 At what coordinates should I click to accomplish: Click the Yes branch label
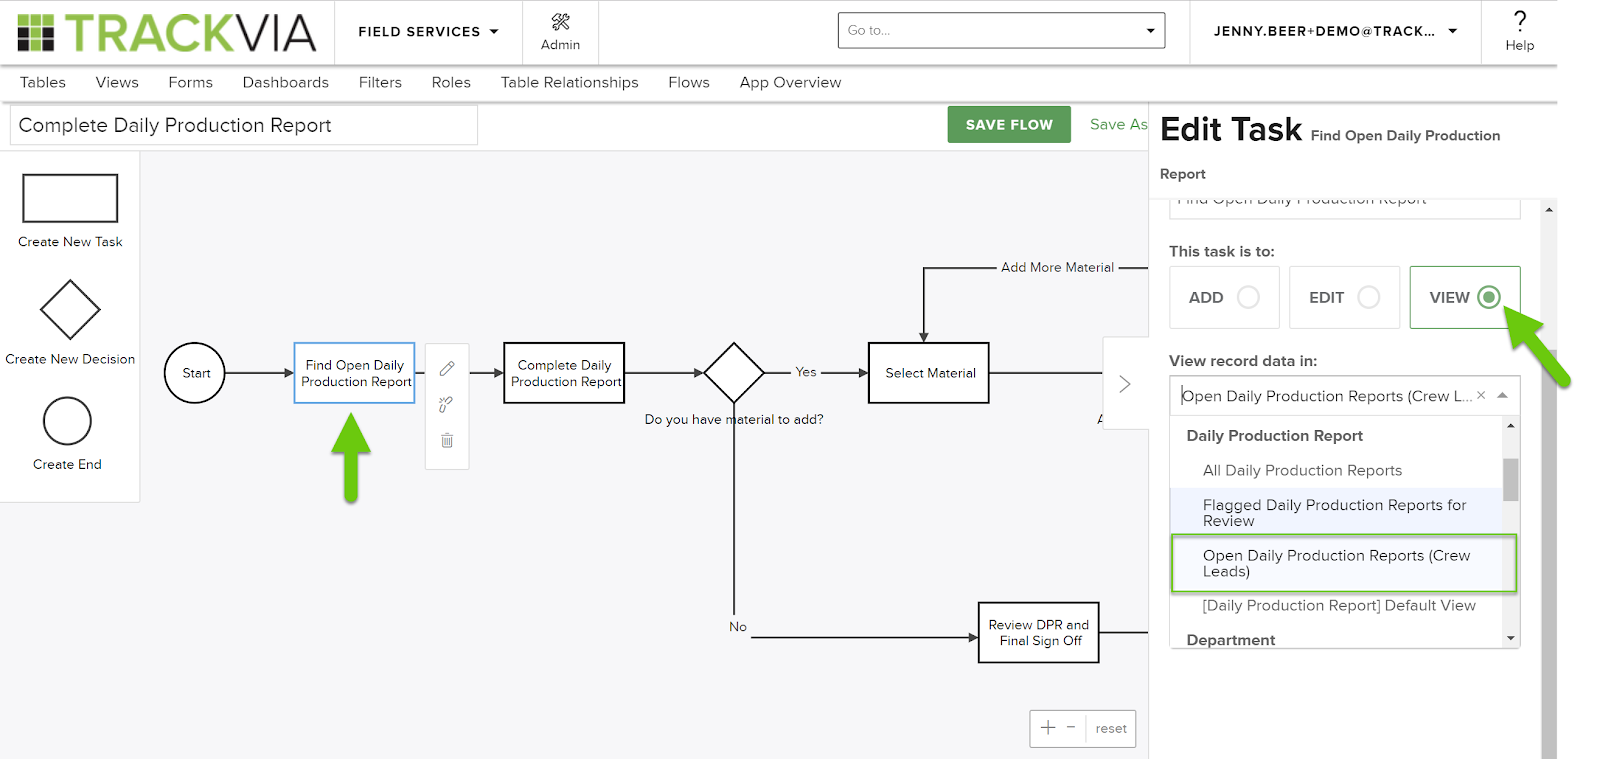[806, 372]
